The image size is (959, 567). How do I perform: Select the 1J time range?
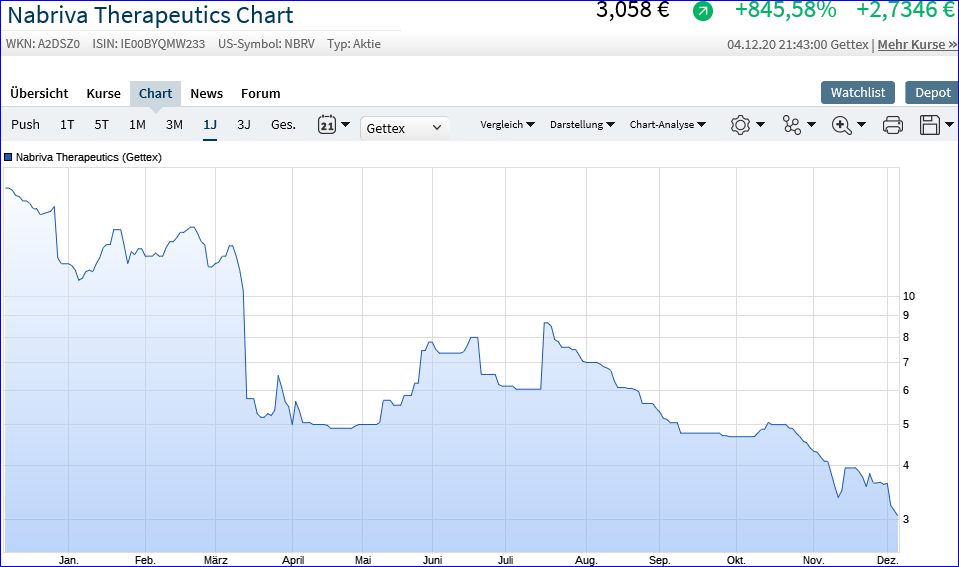coord(210,125)
